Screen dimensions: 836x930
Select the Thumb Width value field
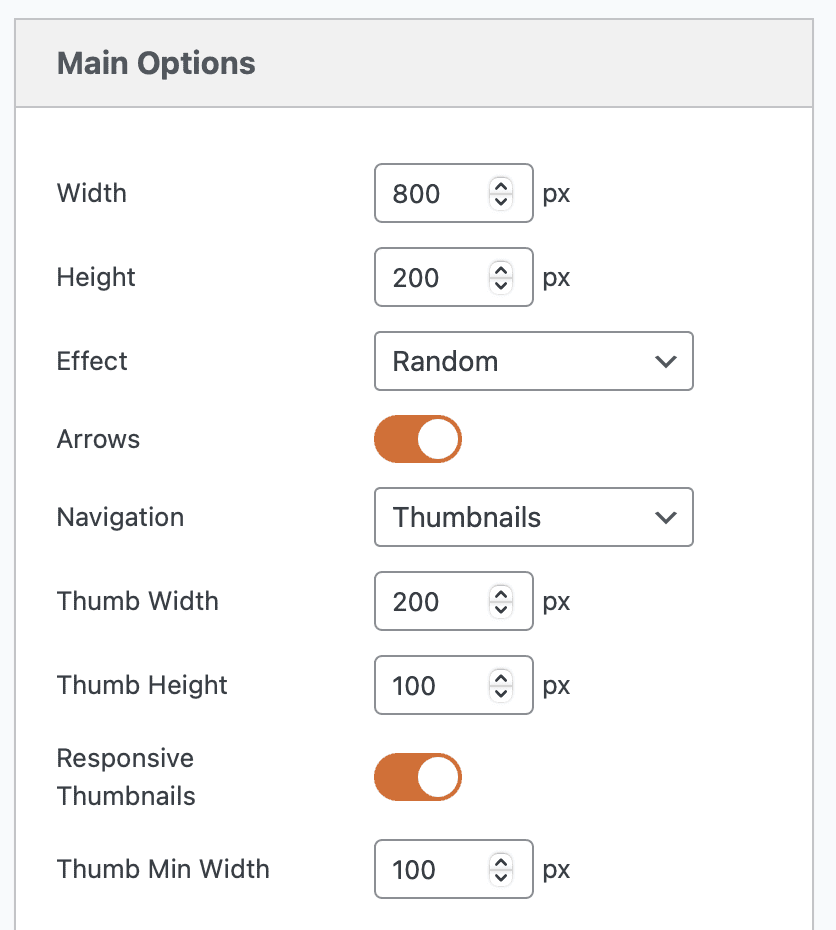tap(432, 601)
